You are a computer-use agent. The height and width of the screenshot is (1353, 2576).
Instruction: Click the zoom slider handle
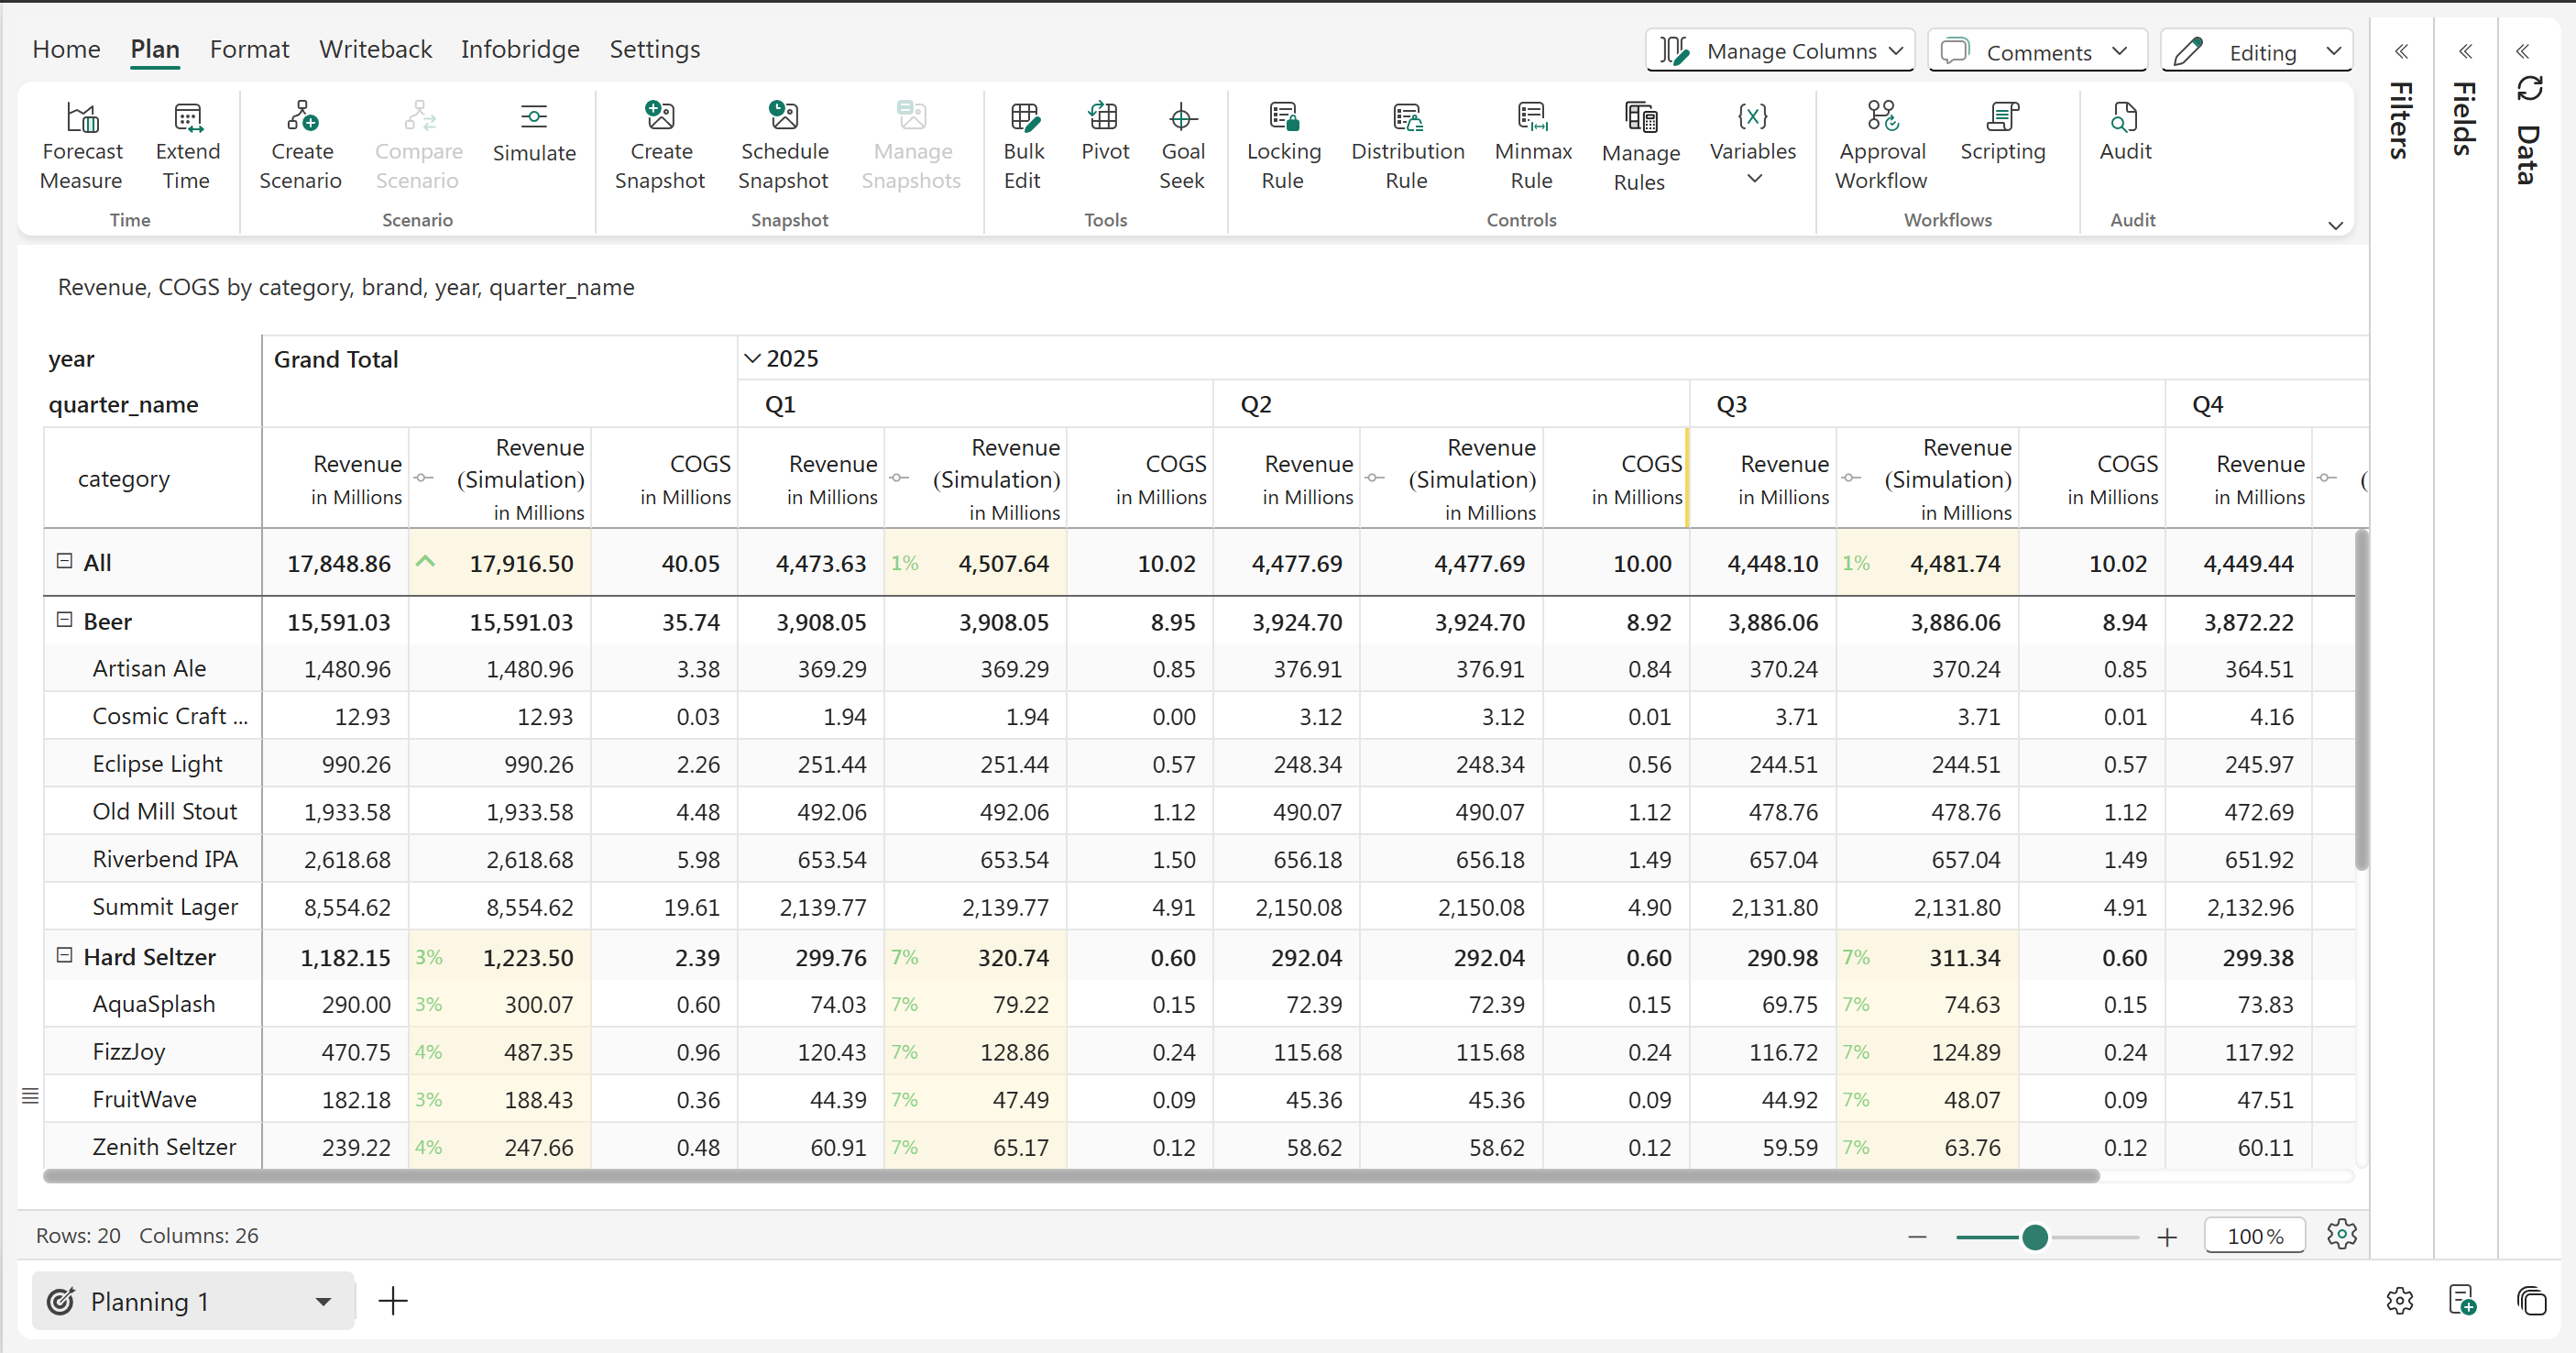(x=2034, y=1238)
